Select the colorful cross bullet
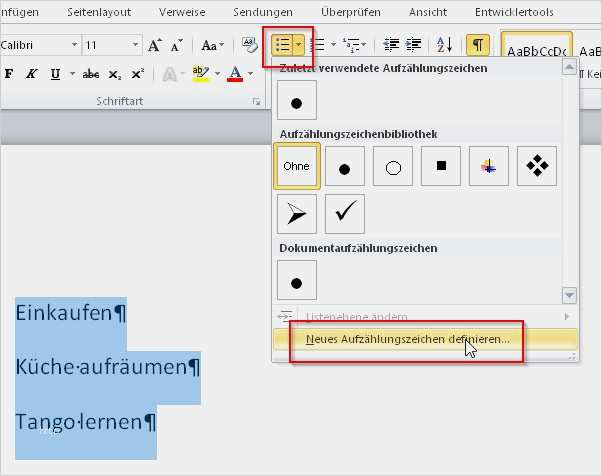The height and width of the screenshot is (476, 602). click(489, 166)
